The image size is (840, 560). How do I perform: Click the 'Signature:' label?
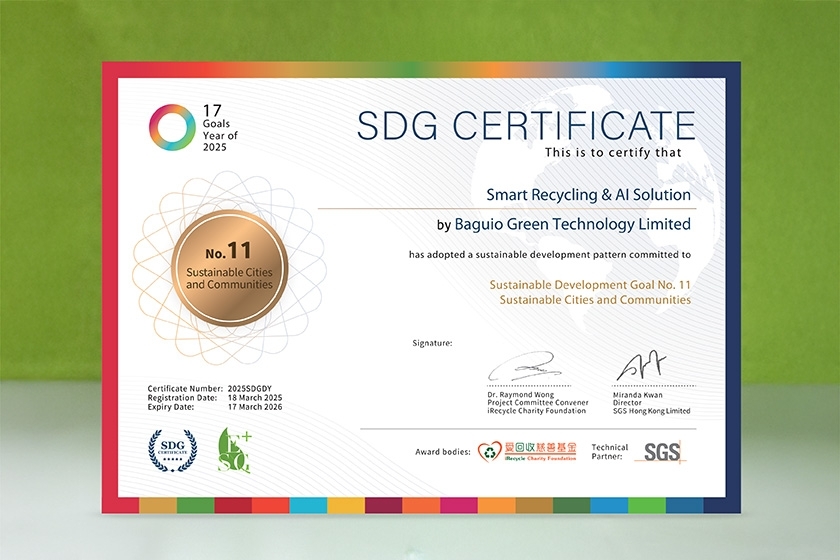(x=432, y=343)
